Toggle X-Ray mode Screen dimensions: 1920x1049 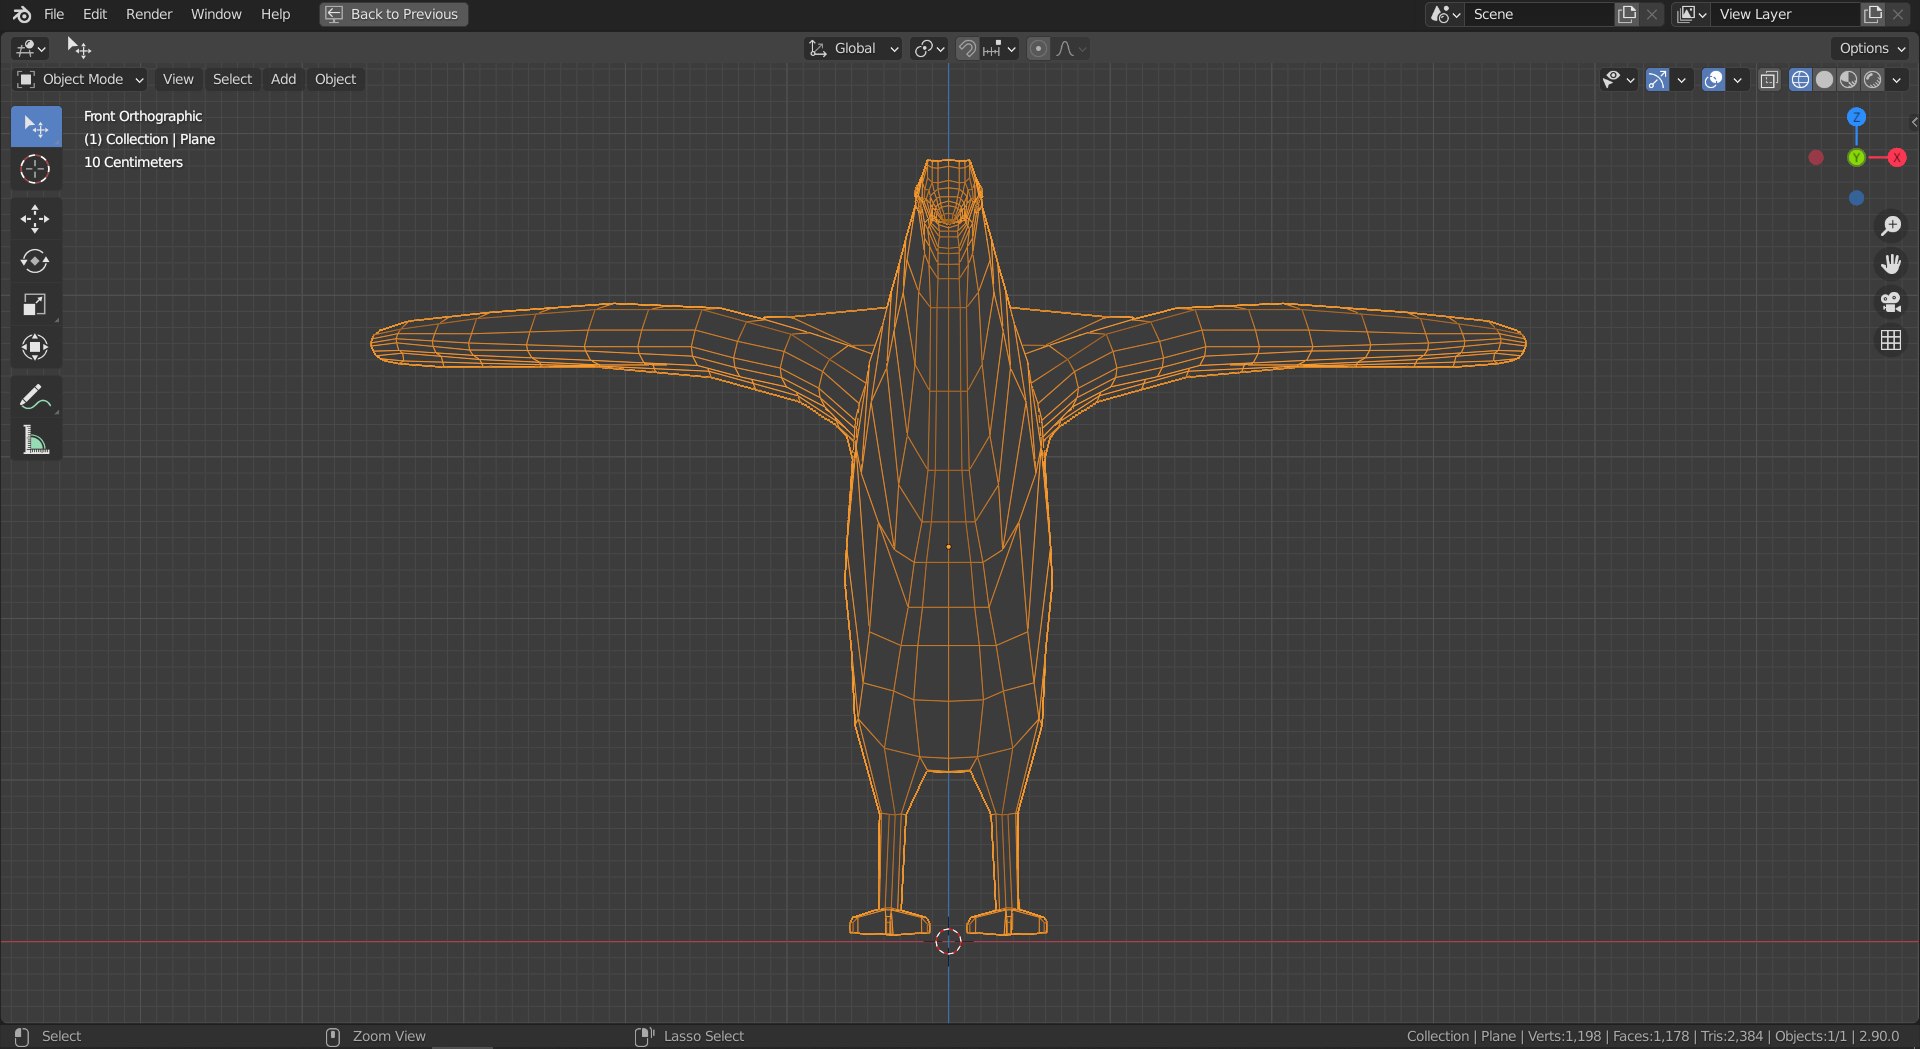point(1769,80)
